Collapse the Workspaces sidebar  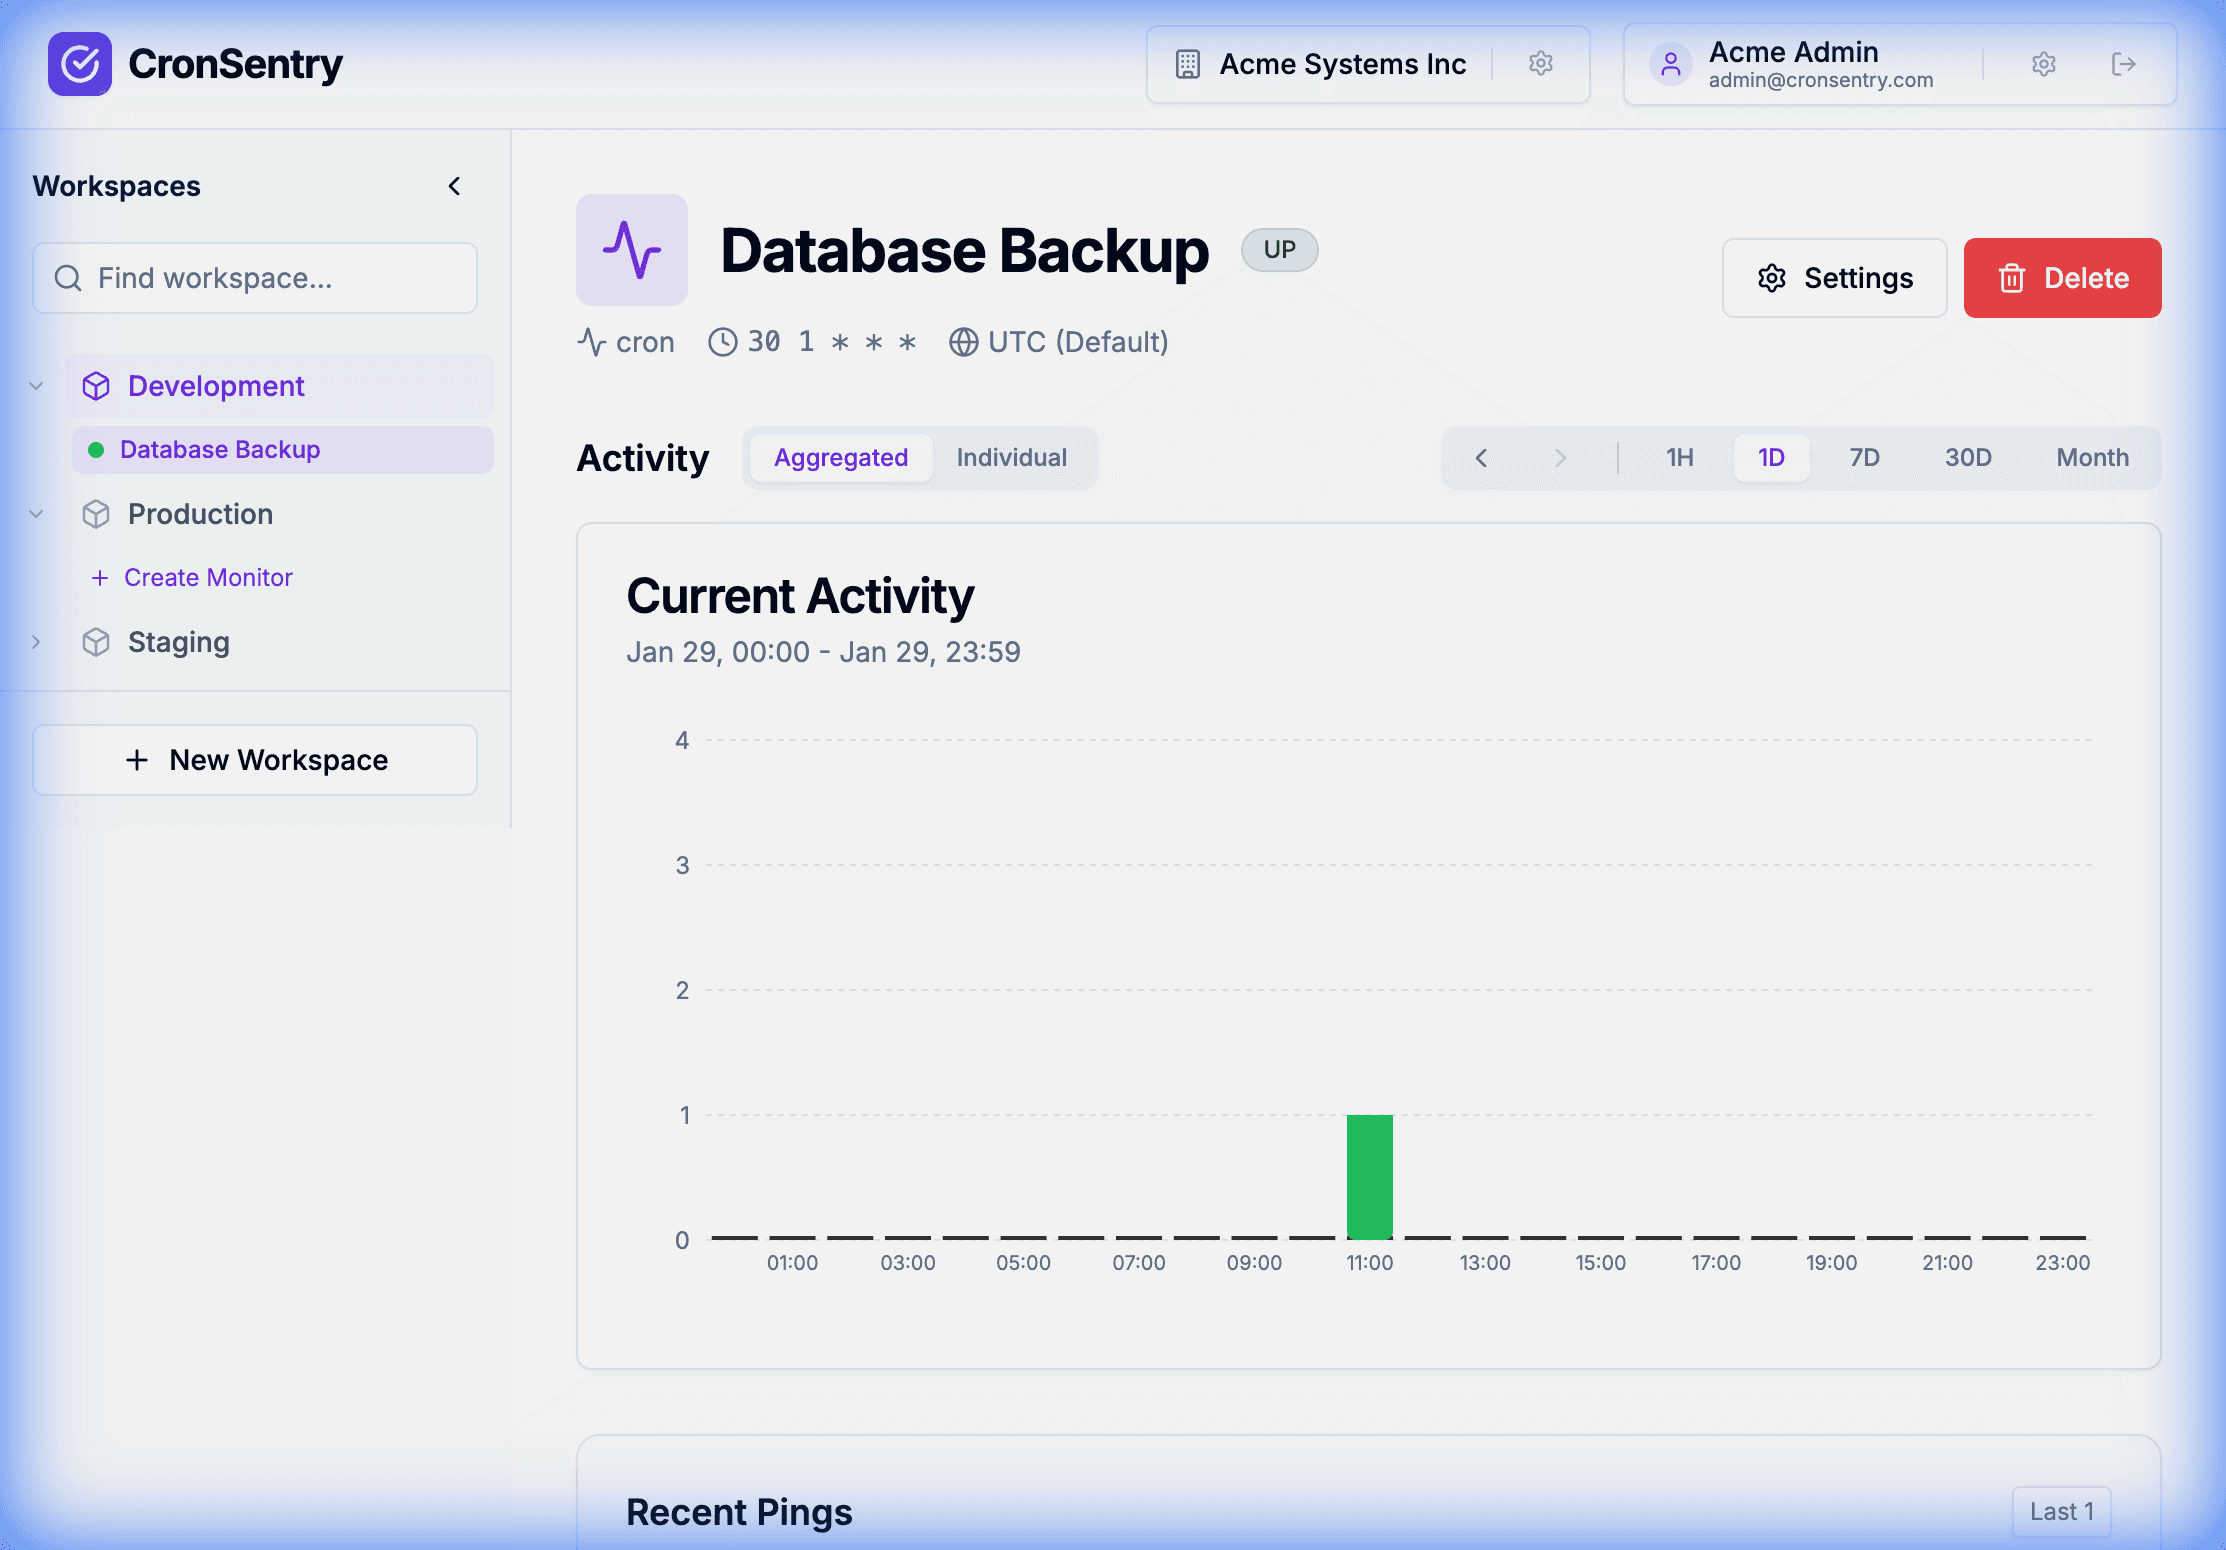tap(455, 186)
